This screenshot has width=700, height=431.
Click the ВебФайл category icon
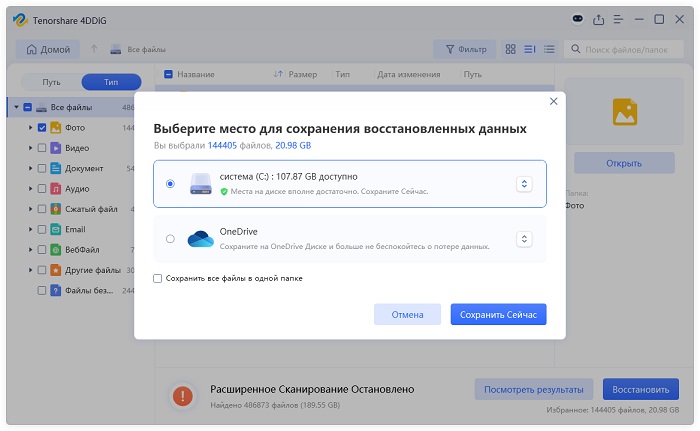pyautogui.click(x=55, y=250)
